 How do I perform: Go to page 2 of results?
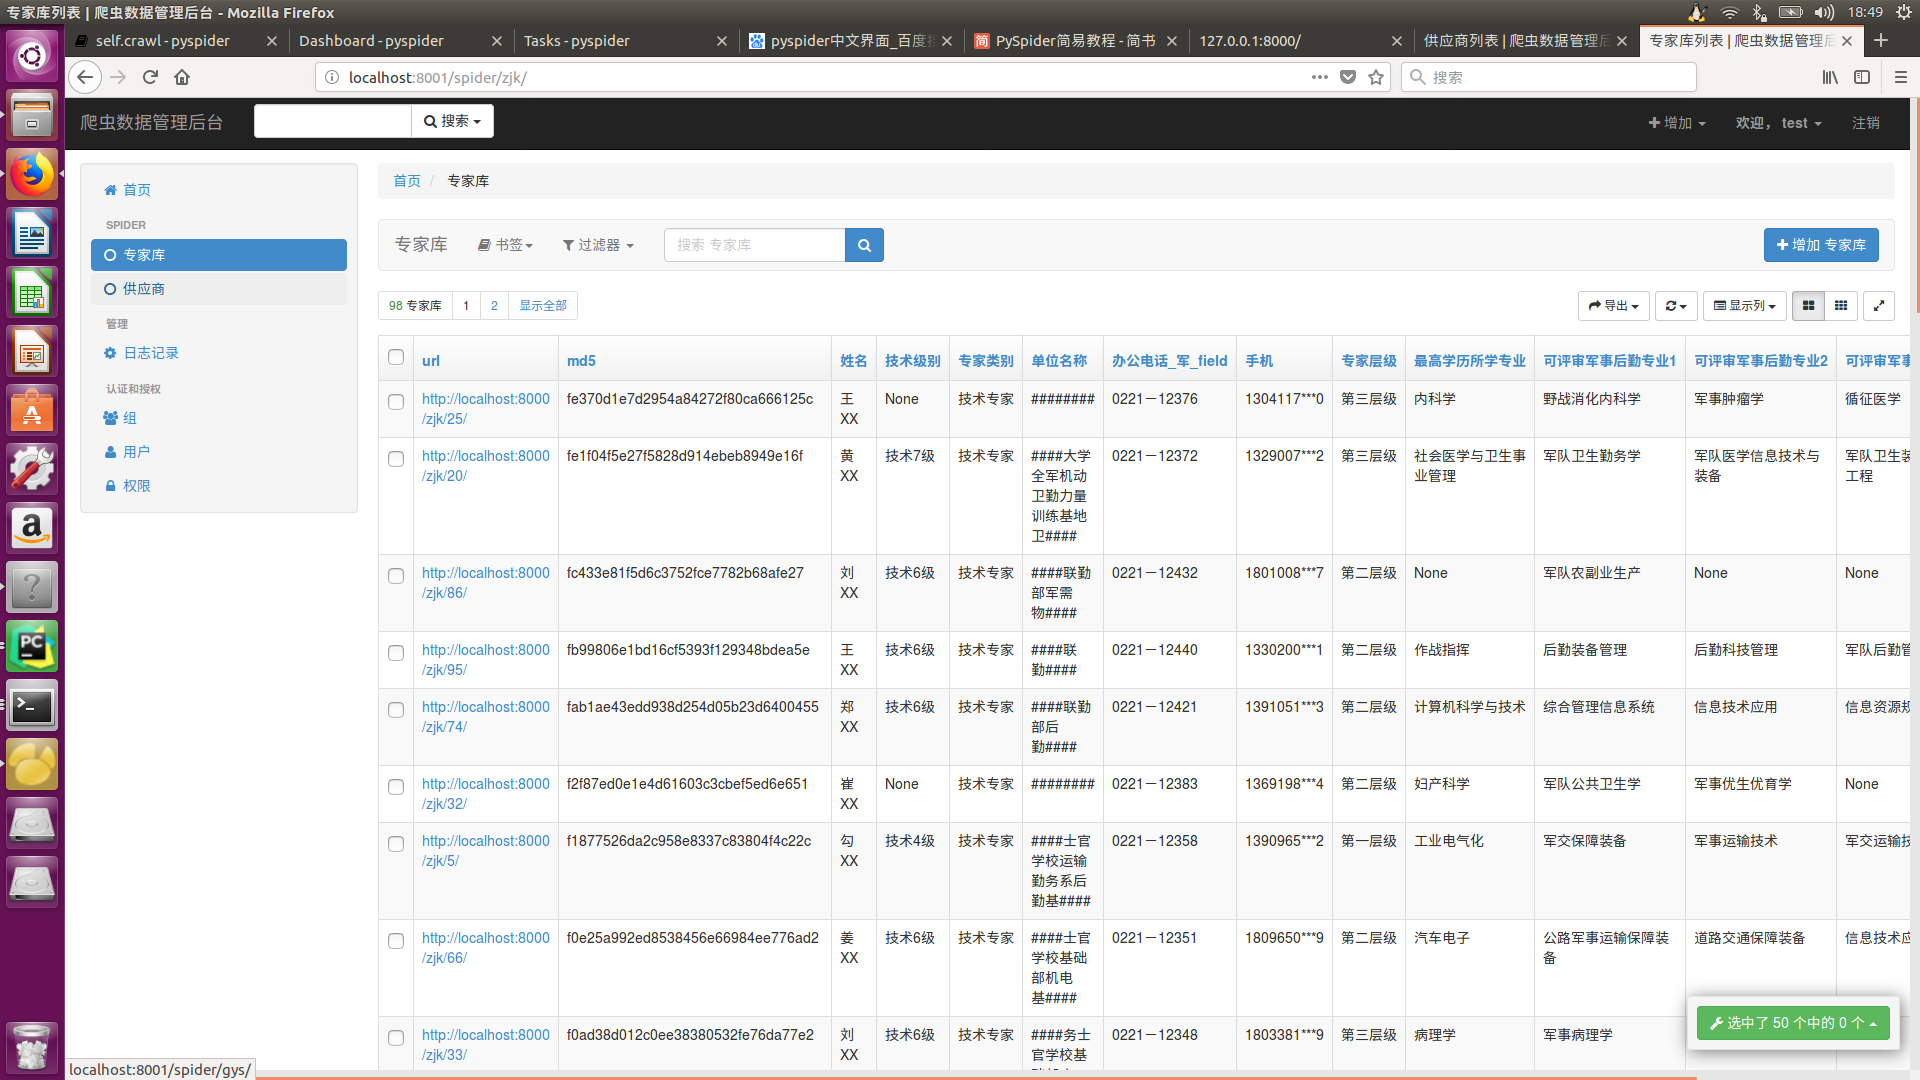click(494, 306)
